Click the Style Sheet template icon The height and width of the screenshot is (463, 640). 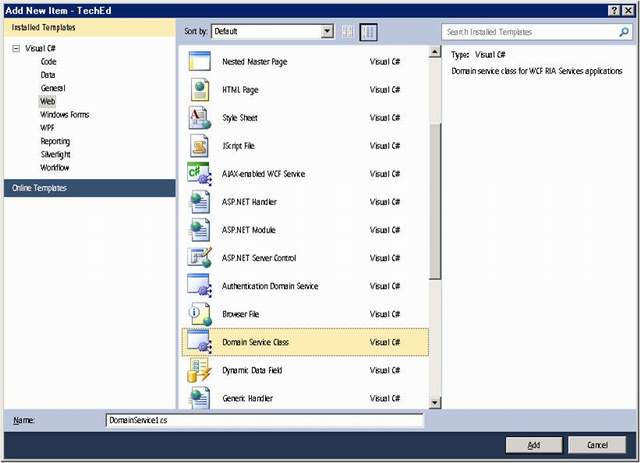click(x=200, y=118)
